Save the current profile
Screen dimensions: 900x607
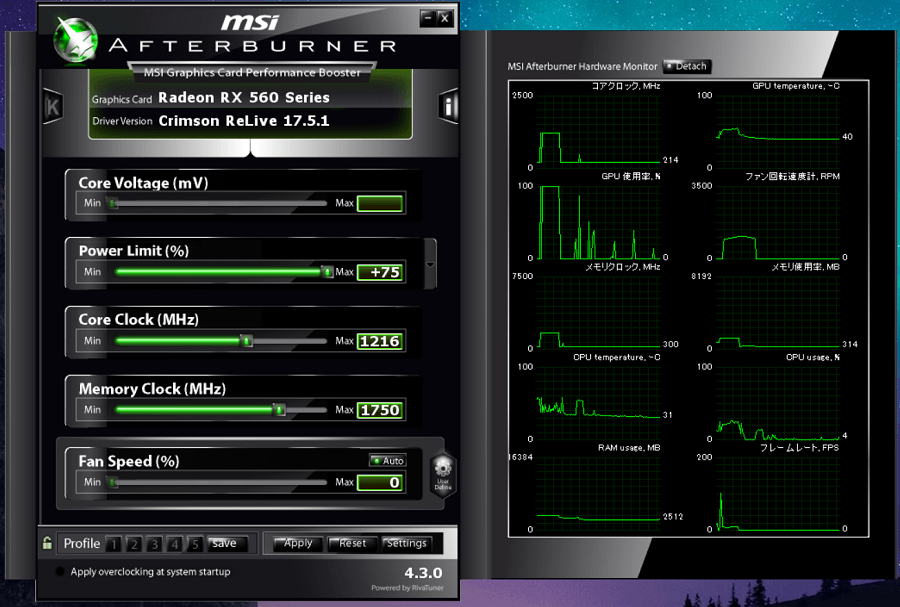coord(224,543)
